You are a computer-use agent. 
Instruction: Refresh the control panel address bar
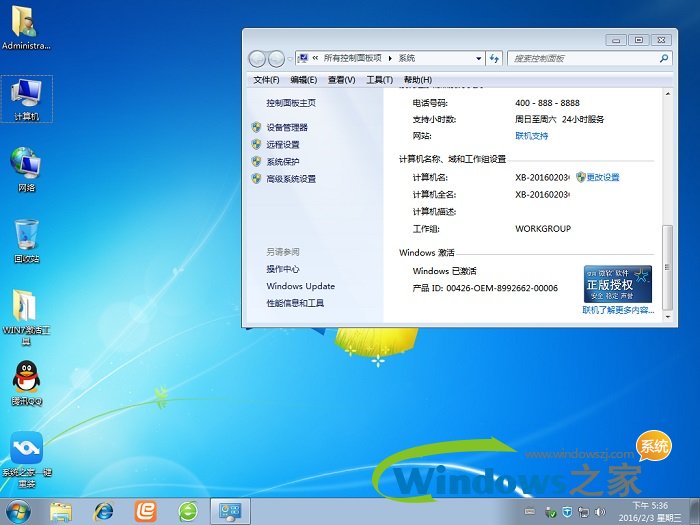click(494, 58)
